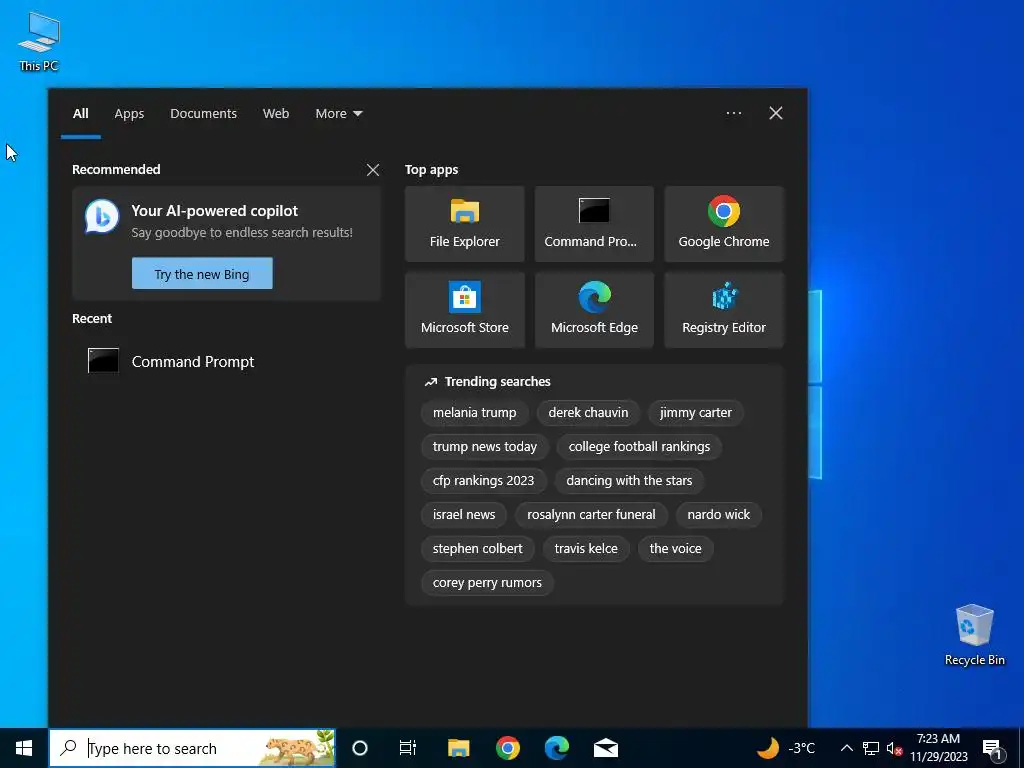Image resolution: width=1024 pixels, height=768 pixels.
Task: Search trending 'israel news'
Action: [x=464, y=515]
